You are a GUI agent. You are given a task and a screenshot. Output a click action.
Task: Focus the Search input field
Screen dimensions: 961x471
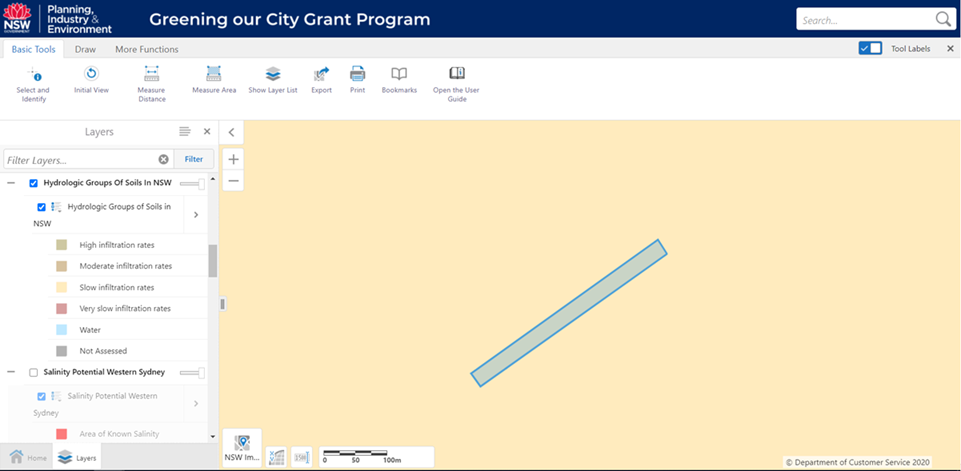pos(865,20)
